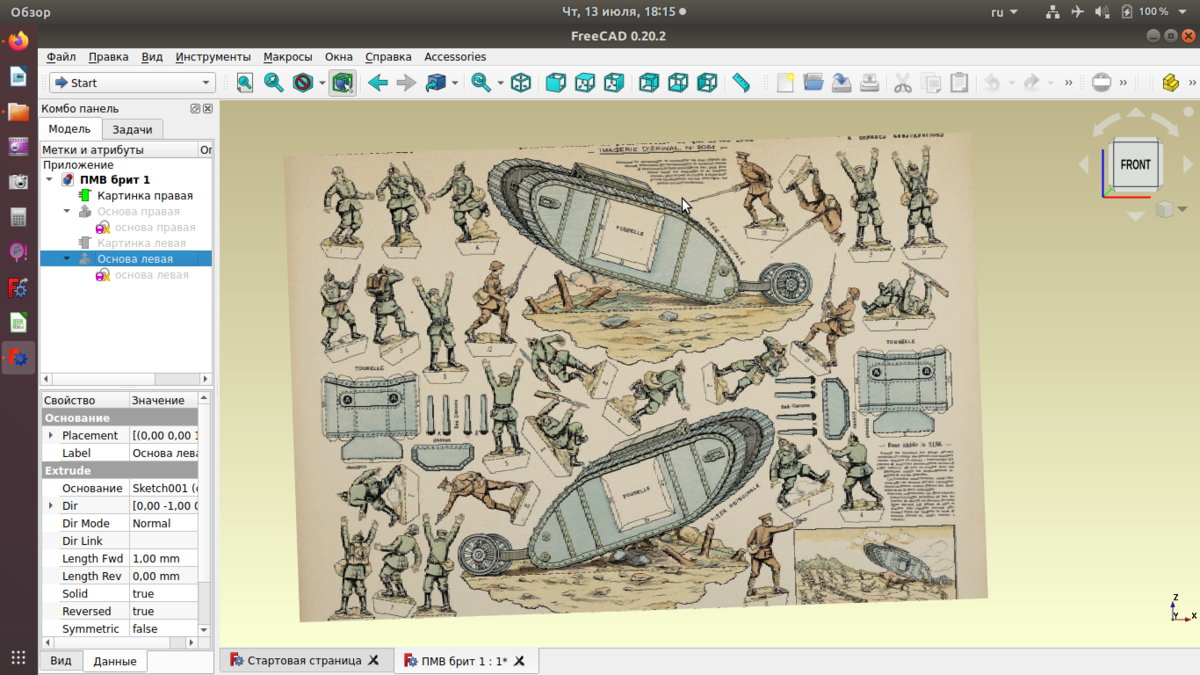This screenshot has width=1200, height=675.
Task: Click the Print icon in toolbar
Action: tap(869, 83)
